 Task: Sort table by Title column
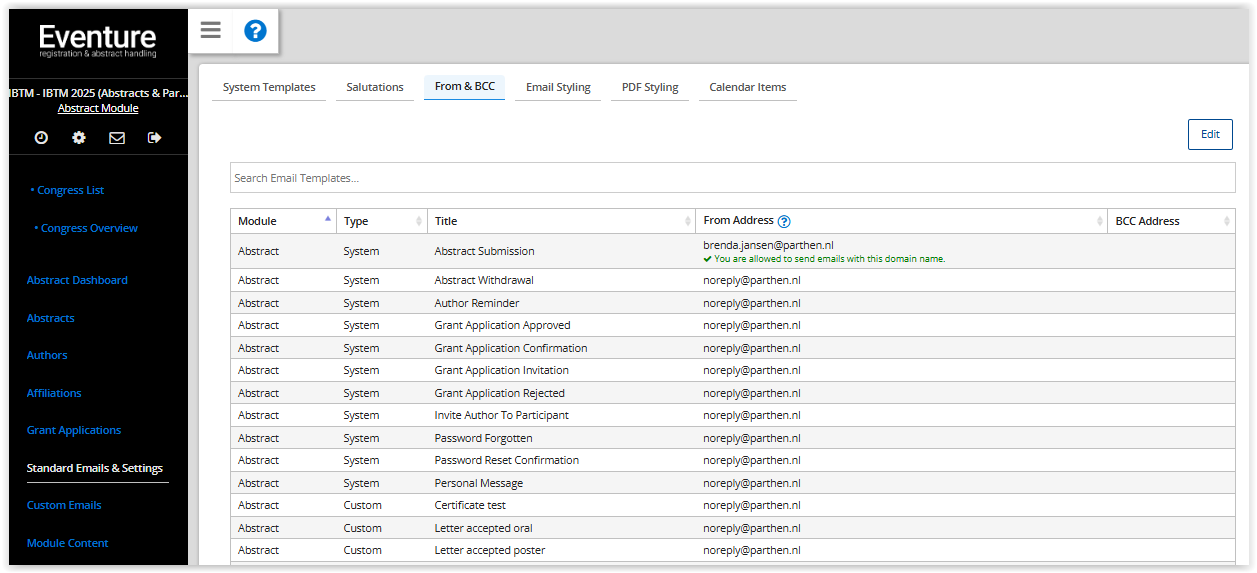click(x=560, y=221)
